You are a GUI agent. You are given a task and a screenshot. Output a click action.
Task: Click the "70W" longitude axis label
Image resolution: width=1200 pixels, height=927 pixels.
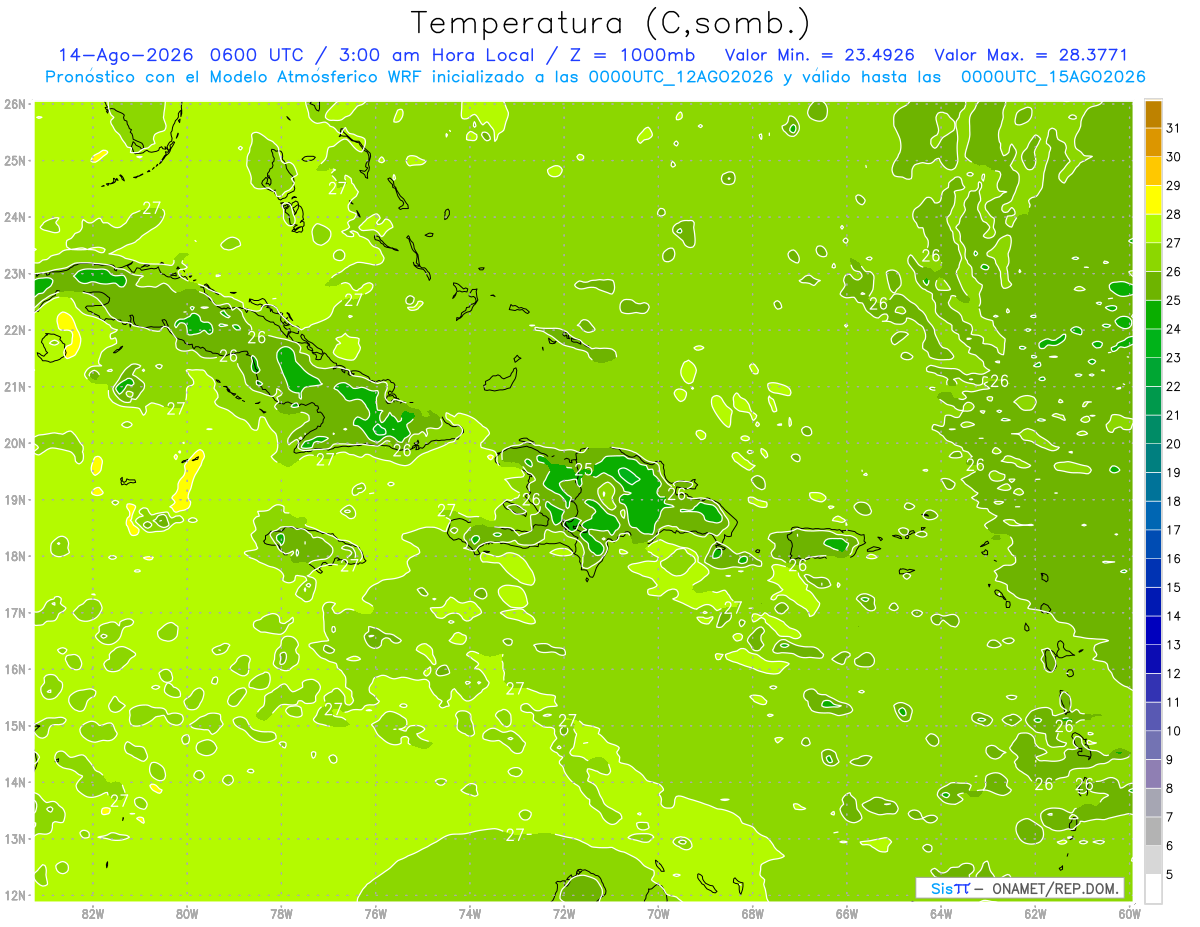(x=658, y=914)
